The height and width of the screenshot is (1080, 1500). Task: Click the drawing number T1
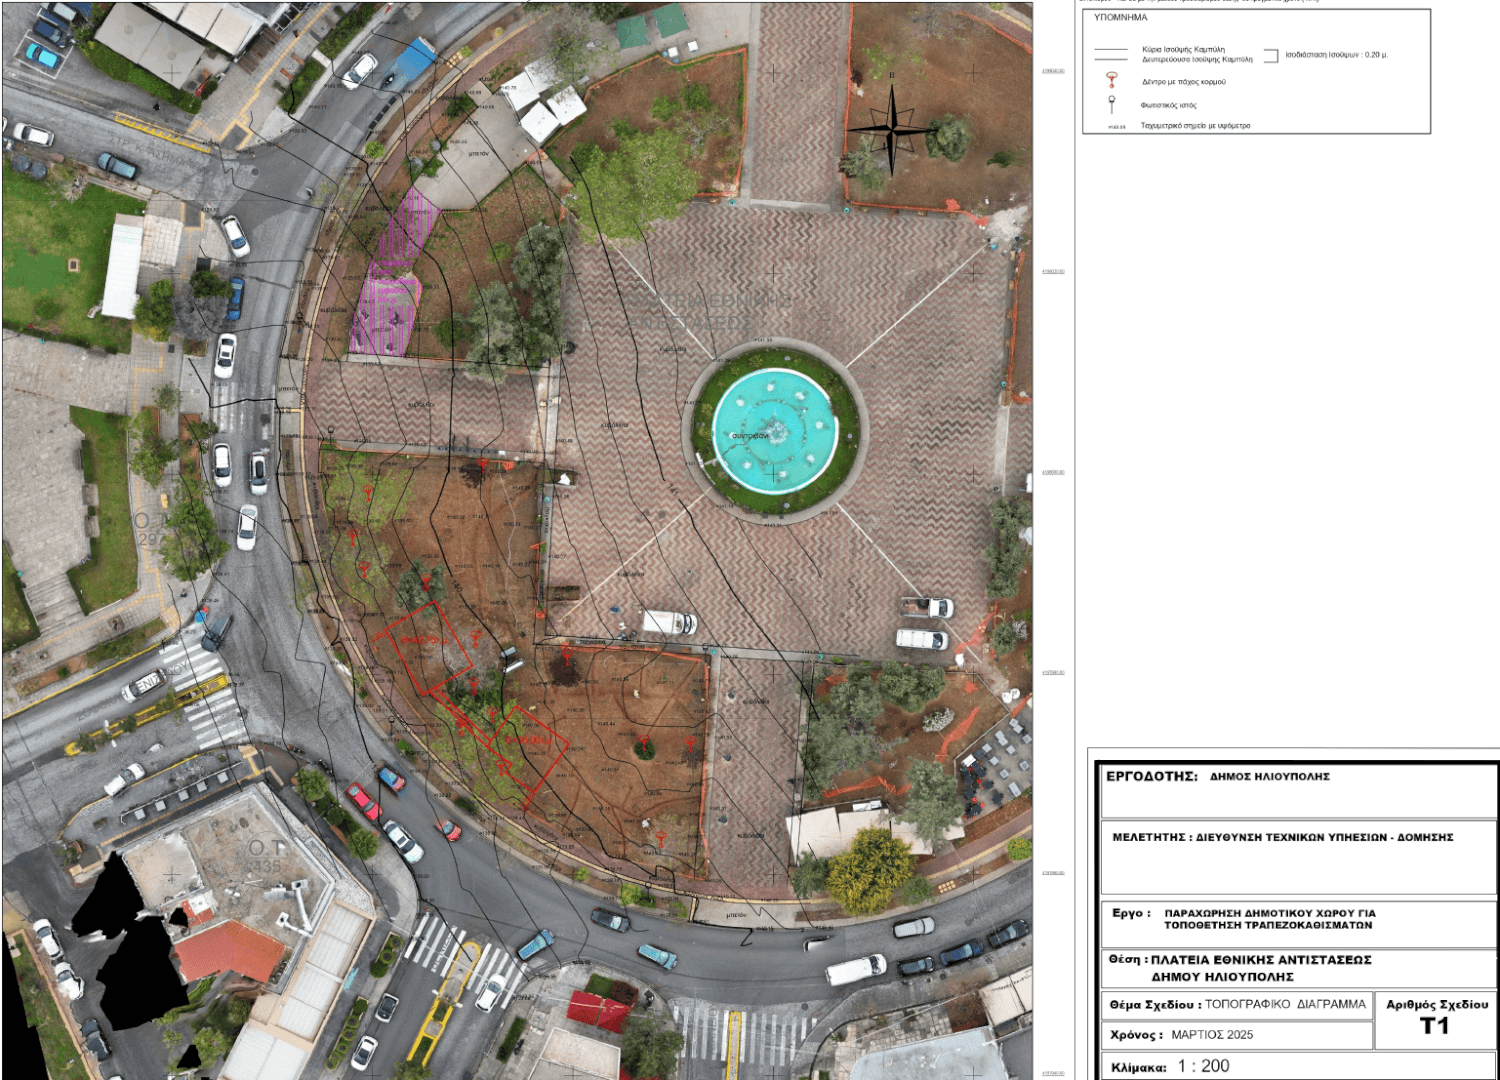(1434, 1026)
